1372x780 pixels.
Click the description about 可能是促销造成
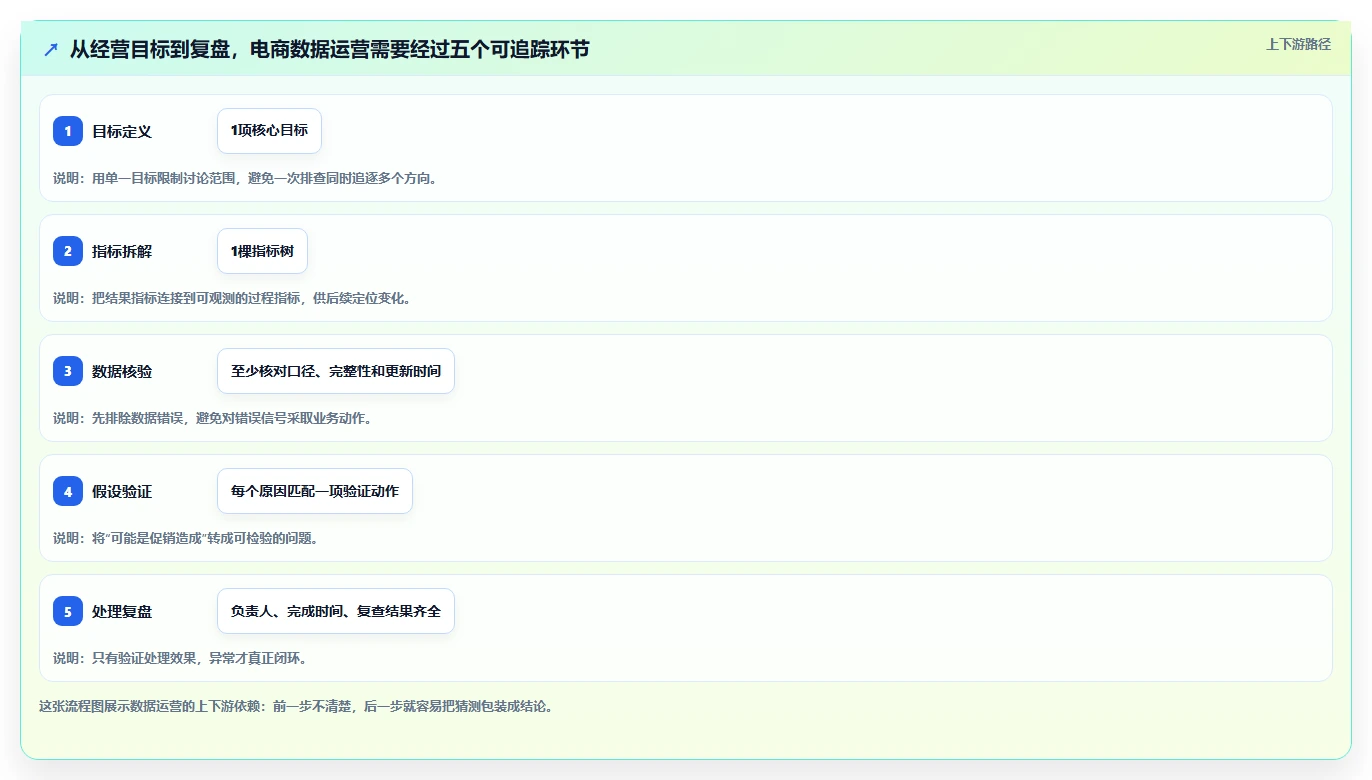tap(186, 538)
